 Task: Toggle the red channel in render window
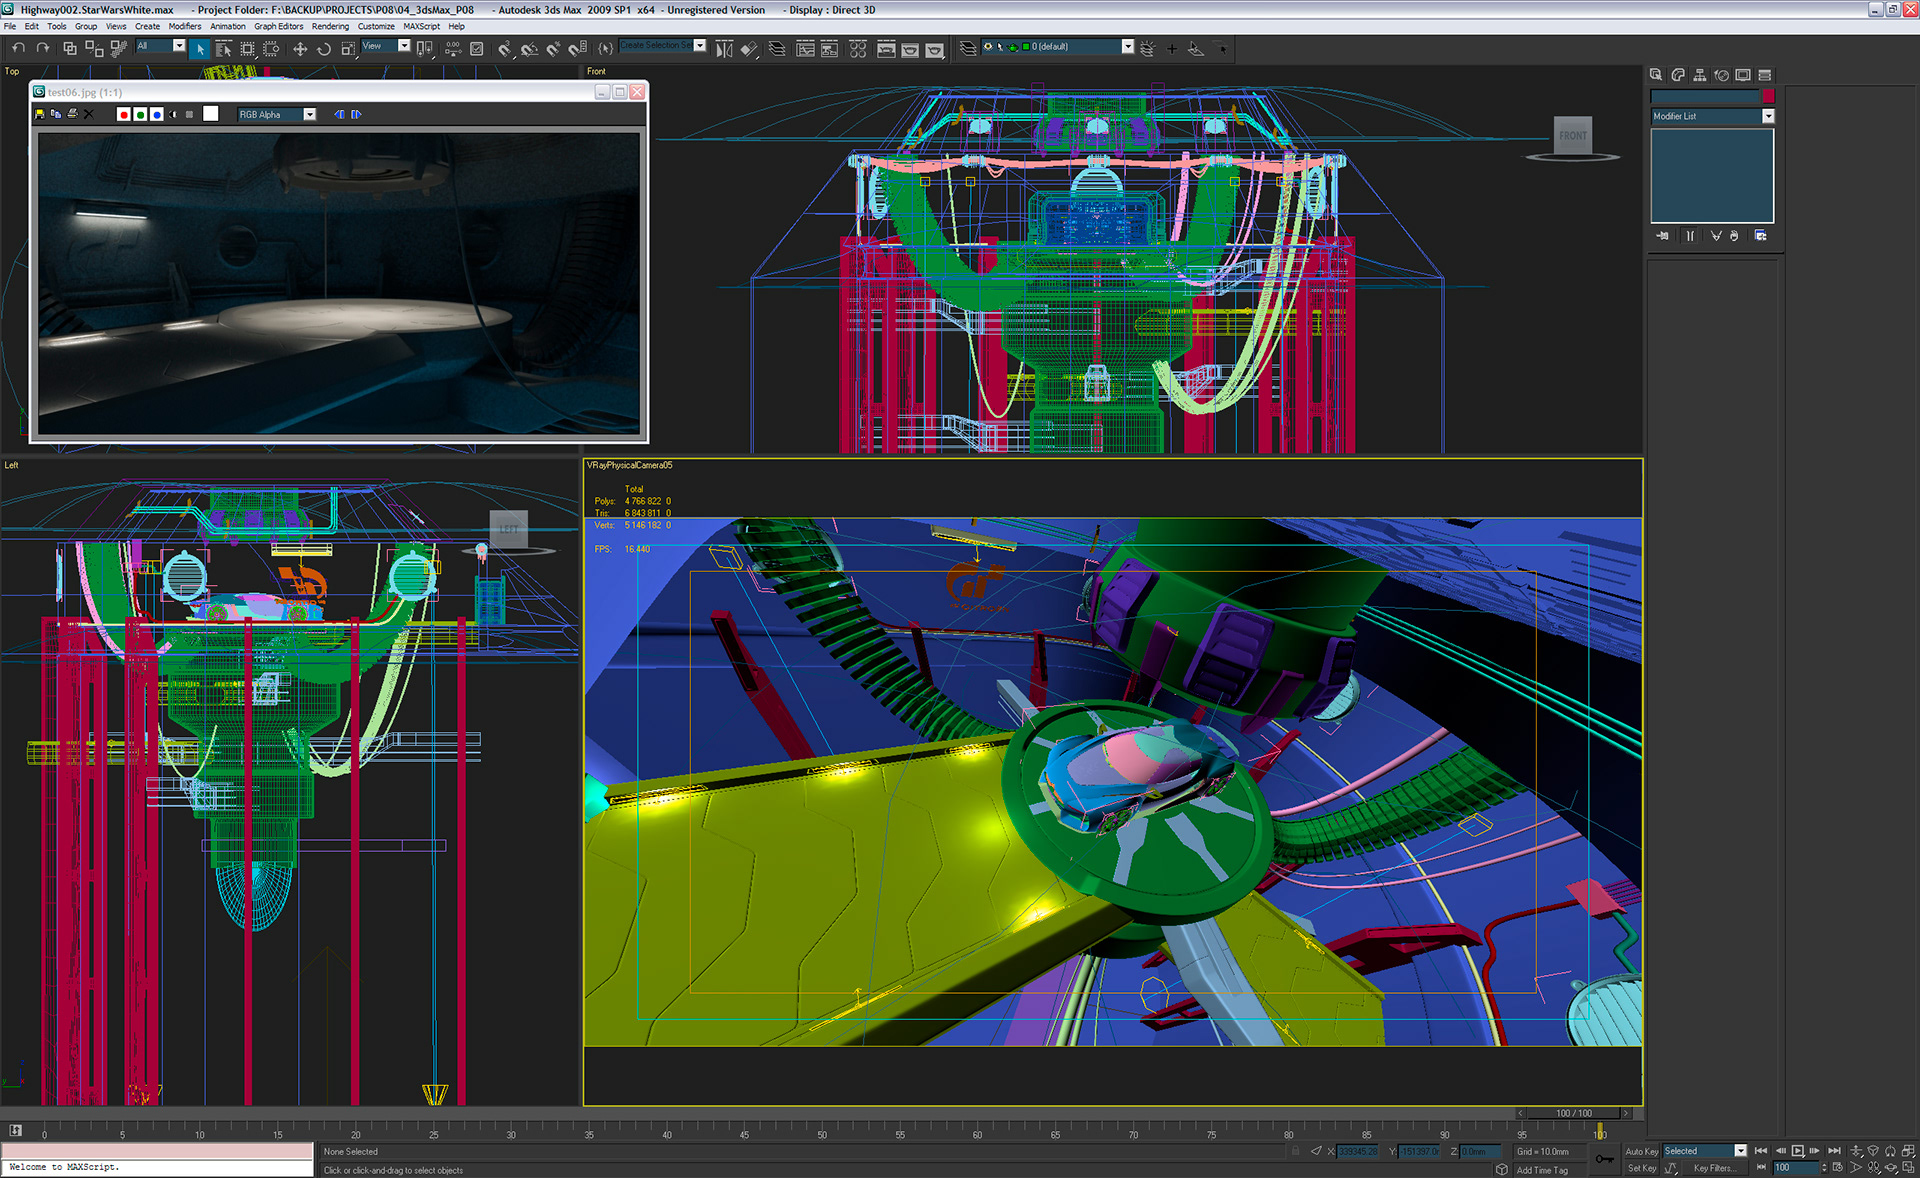click(124, 114)
